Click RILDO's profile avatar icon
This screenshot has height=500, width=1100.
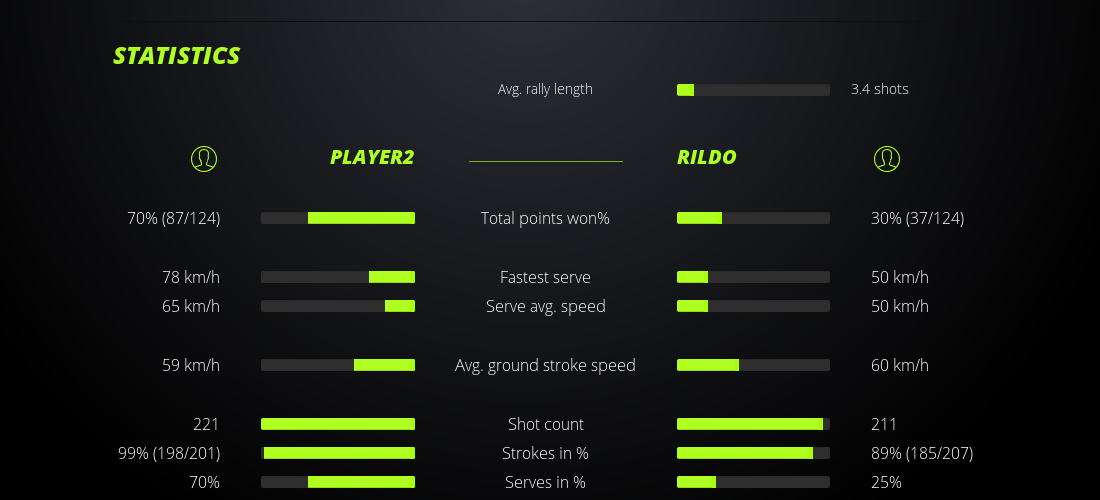pyautogui.click(x=887, y=158)
